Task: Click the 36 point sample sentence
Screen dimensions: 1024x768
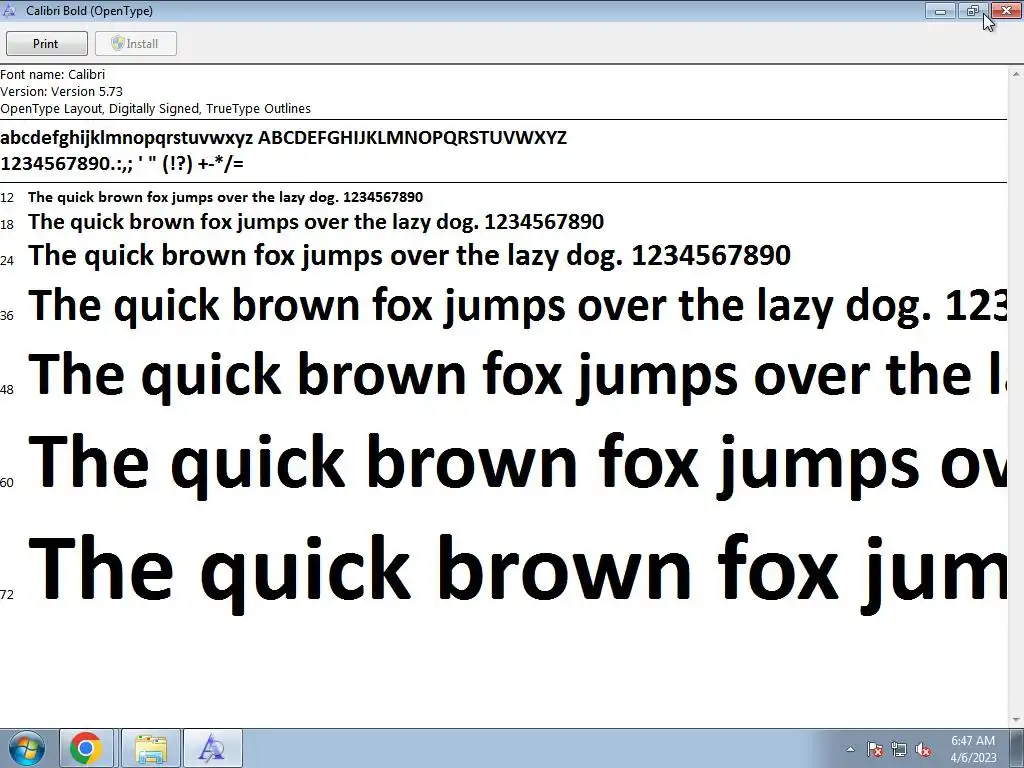Action: tap(517, 306)
